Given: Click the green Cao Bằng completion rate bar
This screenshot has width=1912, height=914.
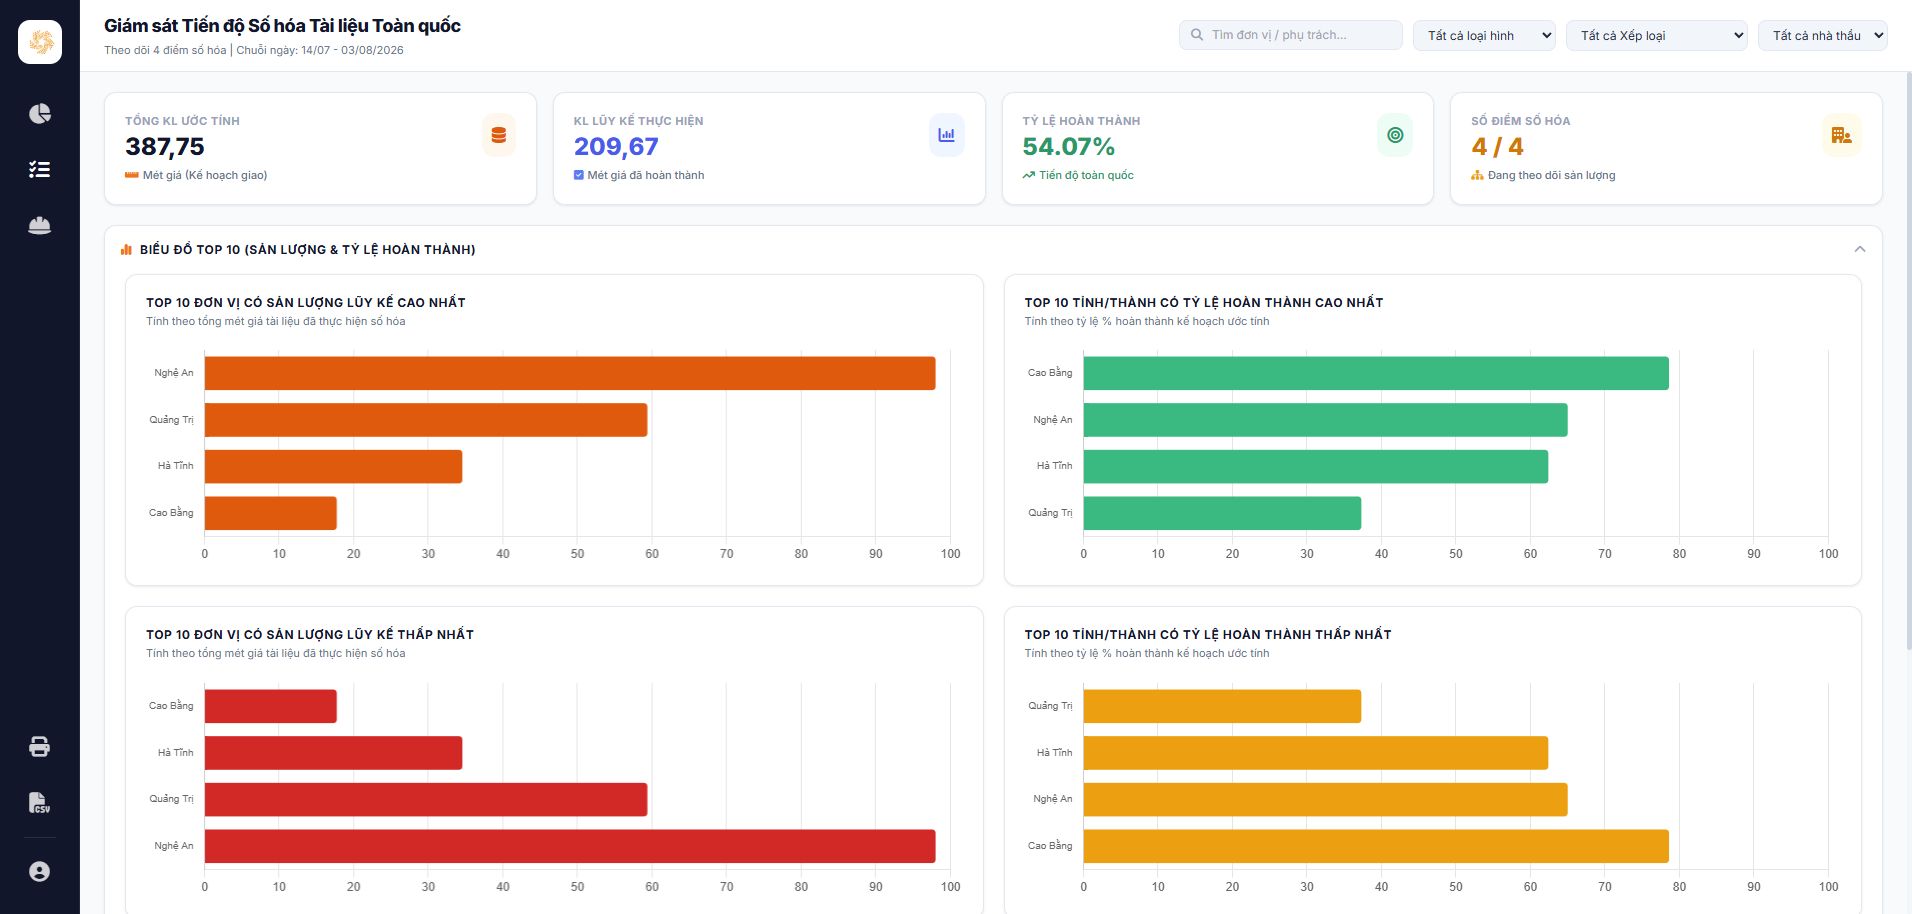Looking at the screenshot, I should pos(1376,373).
